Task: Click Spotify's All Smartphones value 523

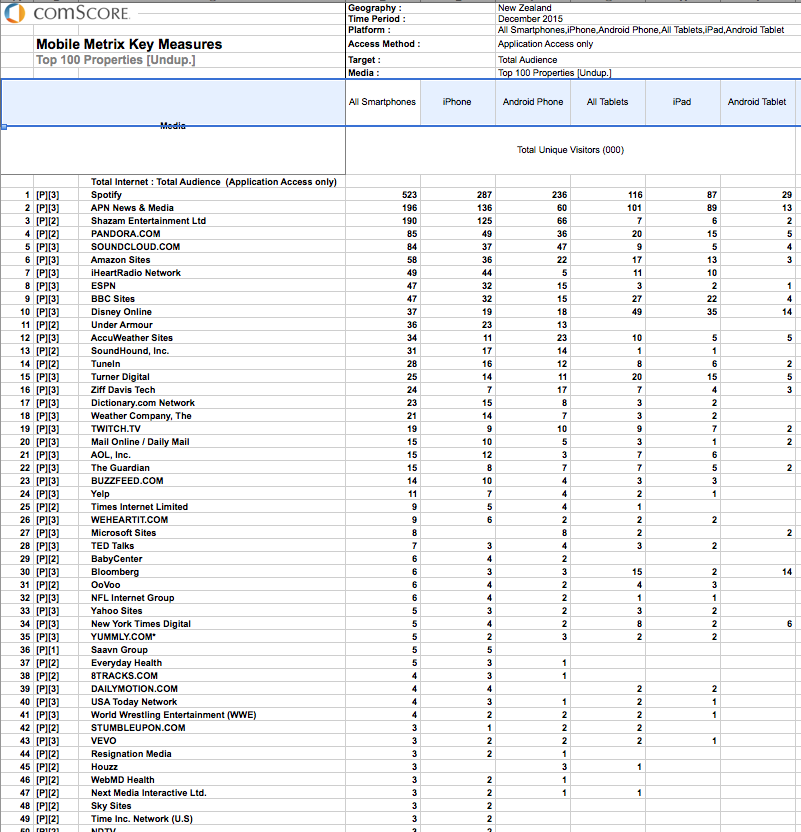Action: click(x=410, y=195)
